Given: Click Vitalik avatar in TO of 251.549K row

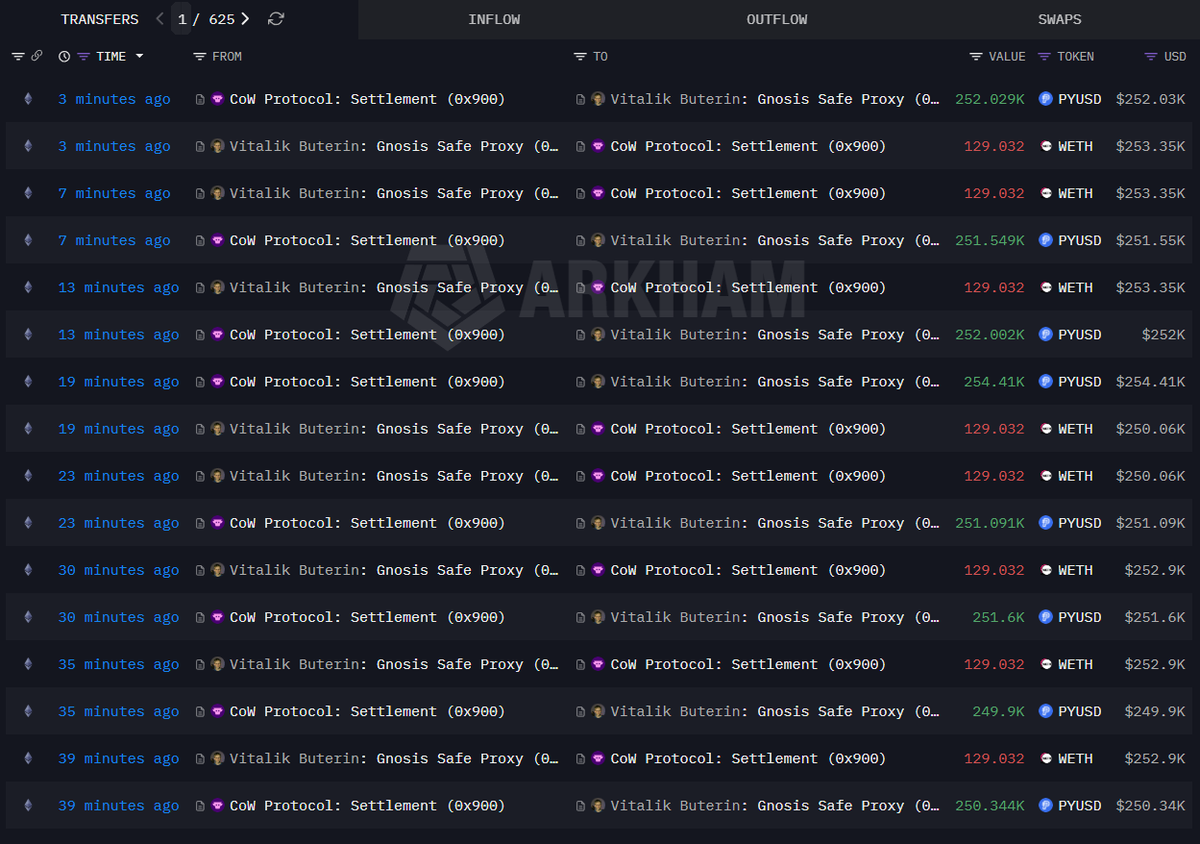Looking at the screenshot, I should point(598,241).
